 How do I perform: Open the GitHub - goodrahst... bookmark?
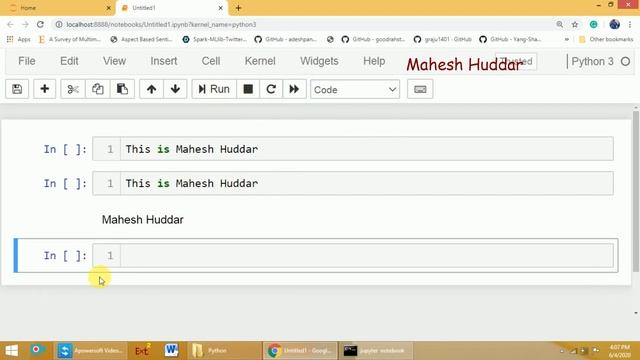point(373,39)
